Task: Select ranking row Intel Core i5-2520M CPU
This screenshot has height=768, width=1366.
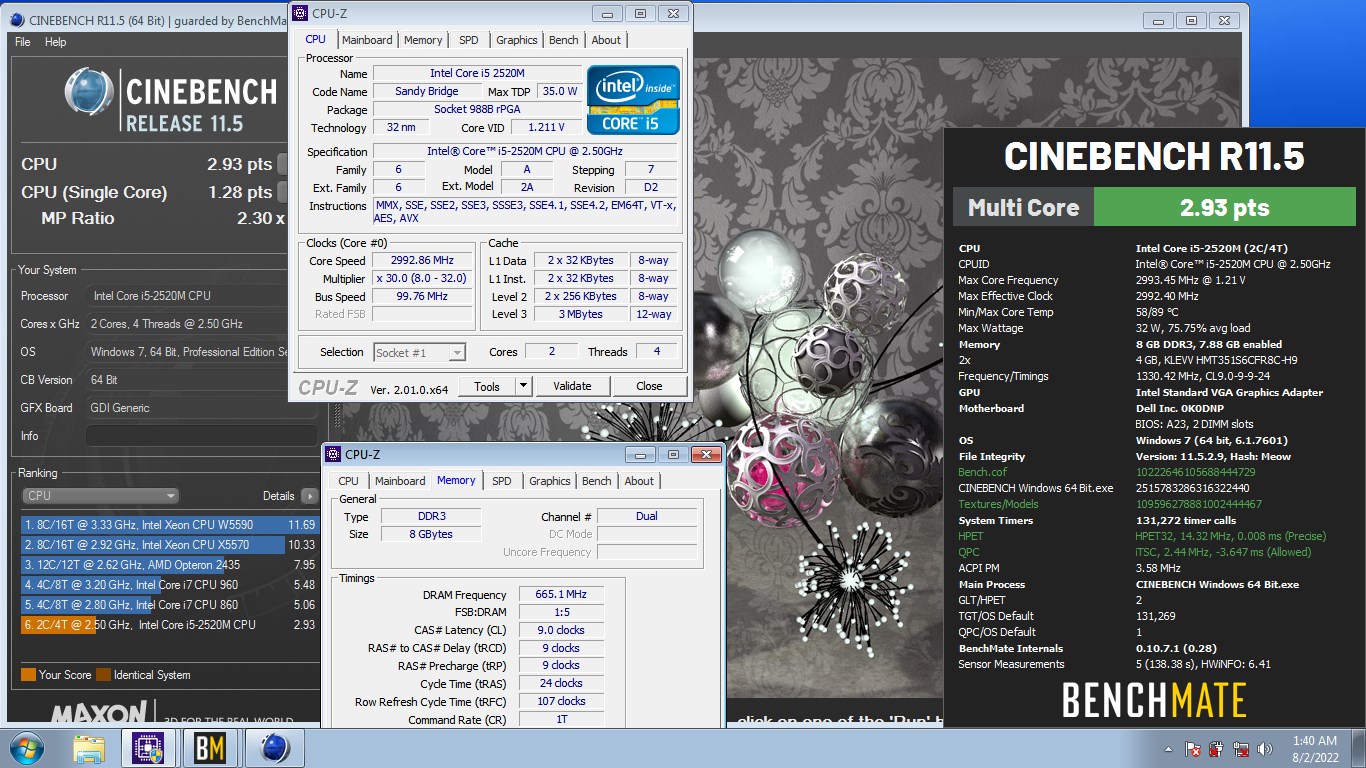Action: pyautogui.click(x=168, y=625)
